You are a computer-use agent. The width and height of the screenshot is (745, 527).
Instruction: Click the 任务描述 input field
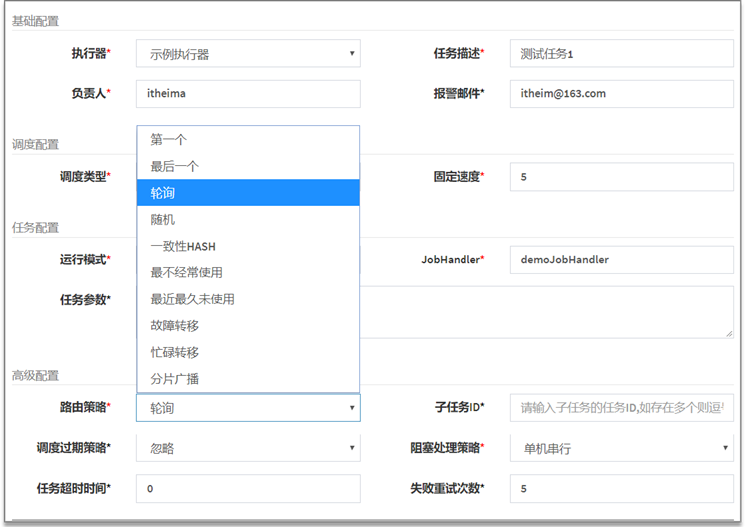pyautogui.click(x=621, y=54)
